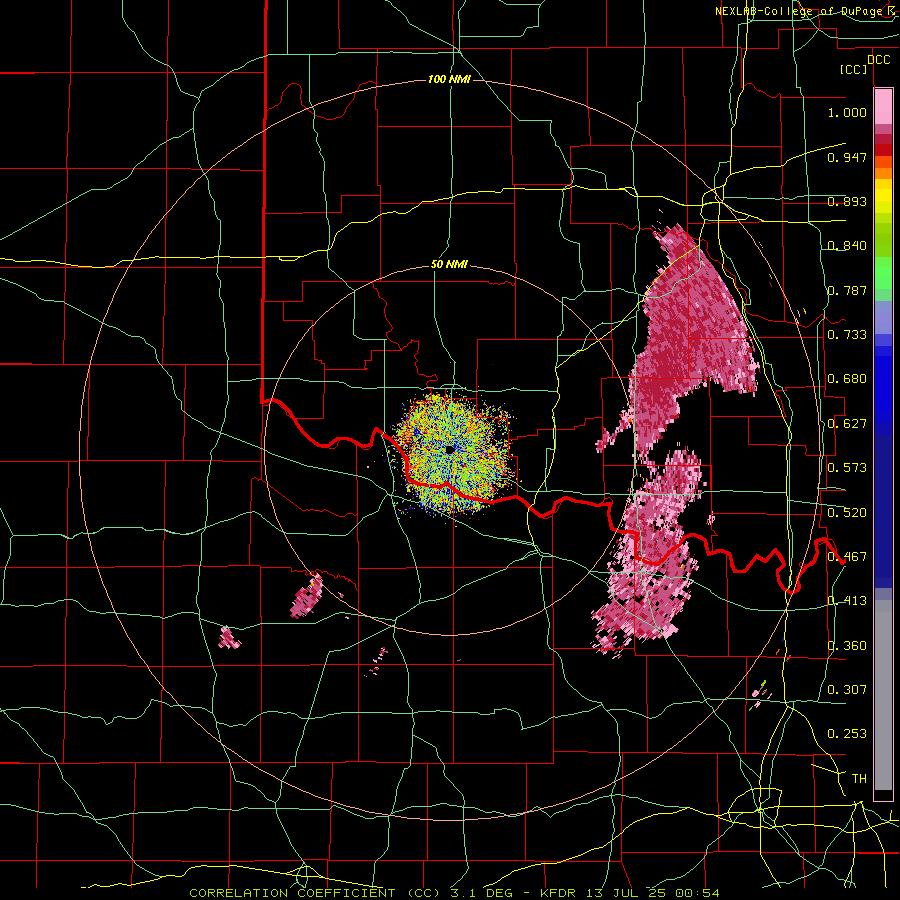Click the 0.253 value on the color scale
The width and height of the screenshot is (900, 900).
[847, 734]
